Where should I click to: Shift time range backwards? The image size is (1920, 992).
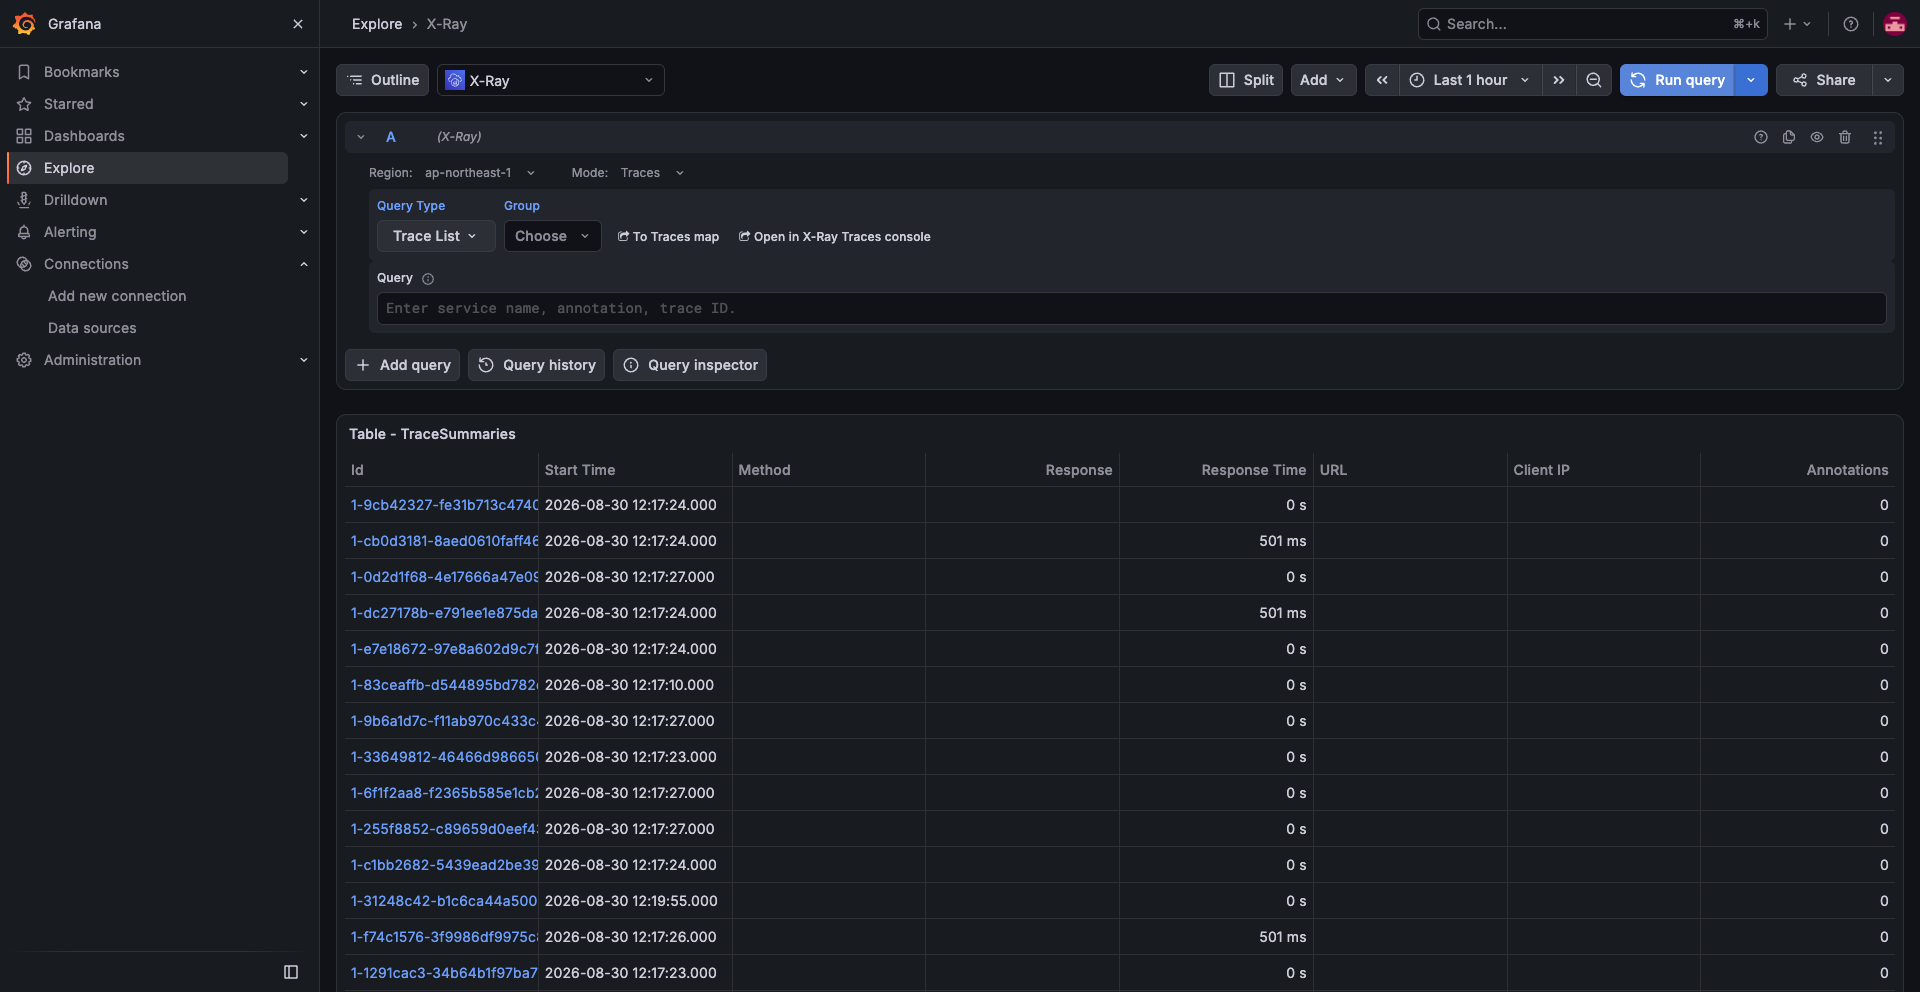(x=1382, y=80)
